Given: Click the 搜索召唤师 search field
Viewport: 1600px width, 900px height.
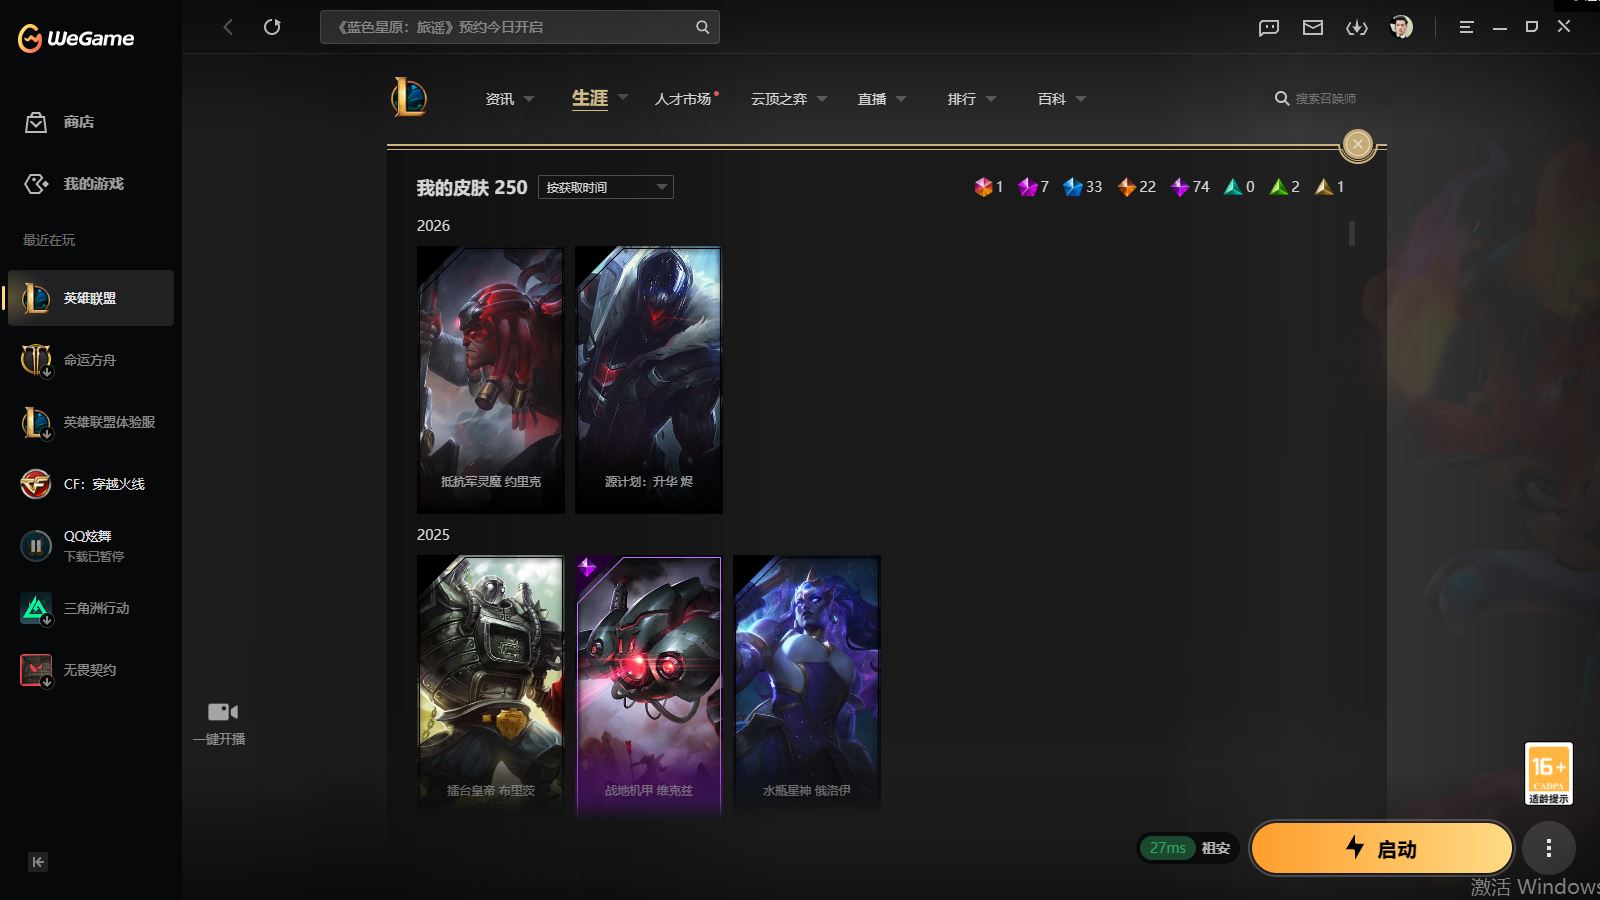Looking at the screenshot, I should pyautogui.click(x=1316, y=99).
